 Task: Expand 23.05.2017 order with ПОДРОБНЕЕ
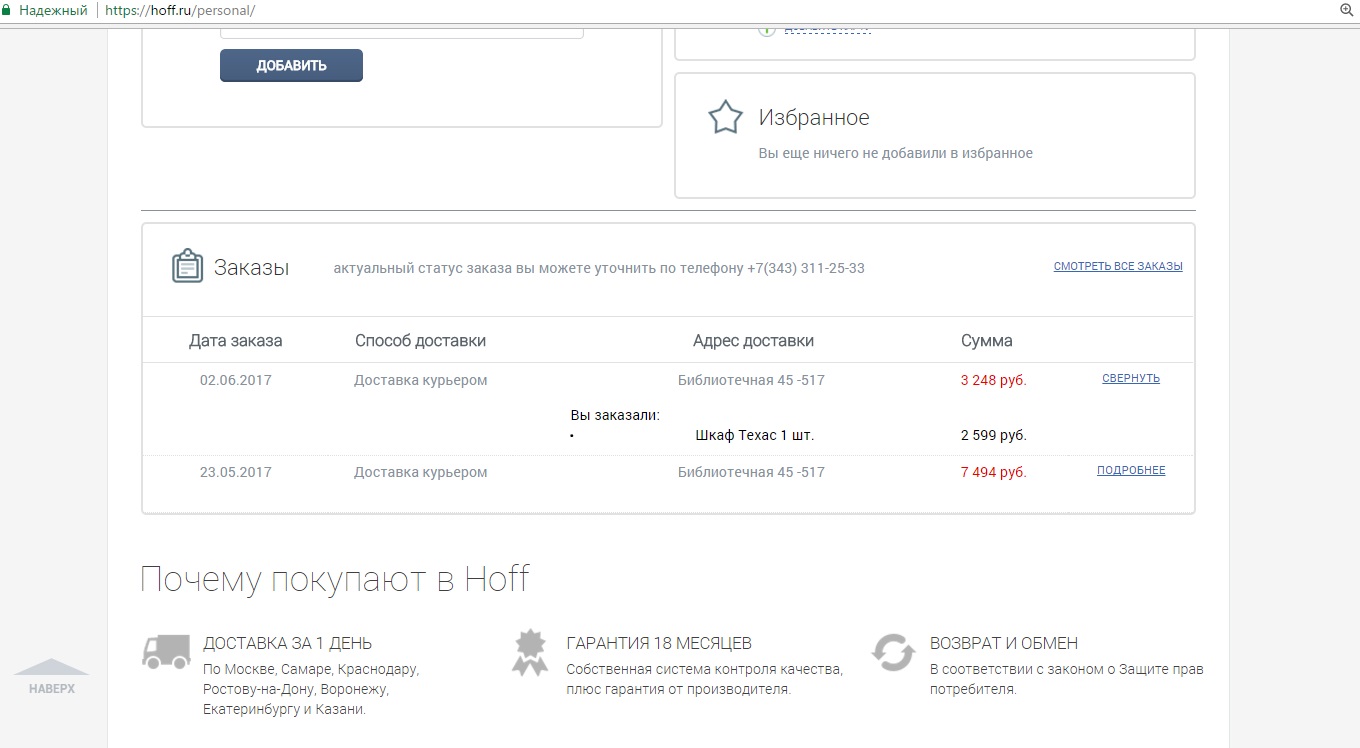tap(1131, 470)
